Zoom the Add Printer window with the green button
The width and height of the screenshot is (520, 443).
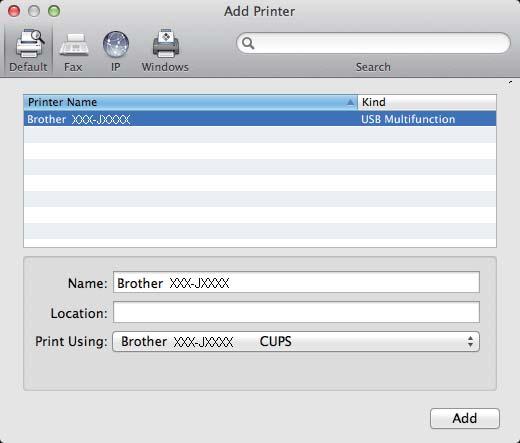click(54, 11)
